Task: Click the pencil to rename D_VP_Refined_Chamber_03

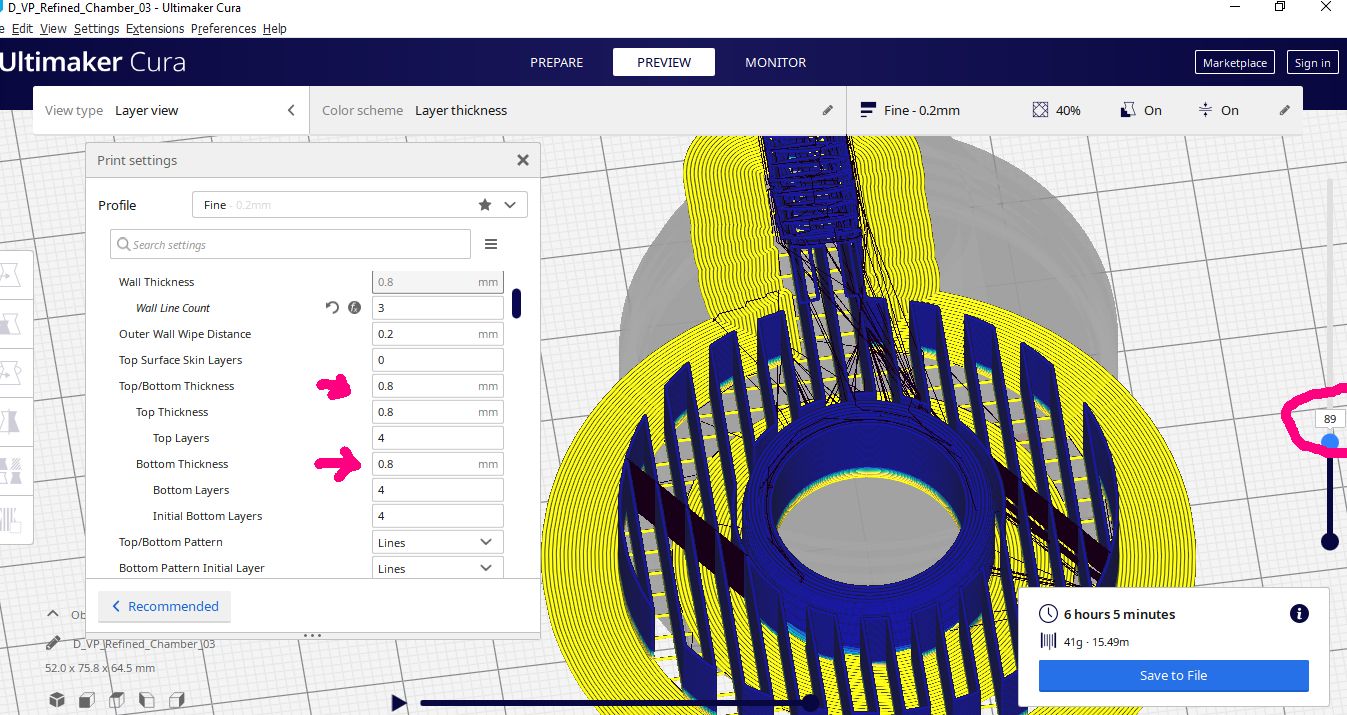Action: [x=54, y=644]
